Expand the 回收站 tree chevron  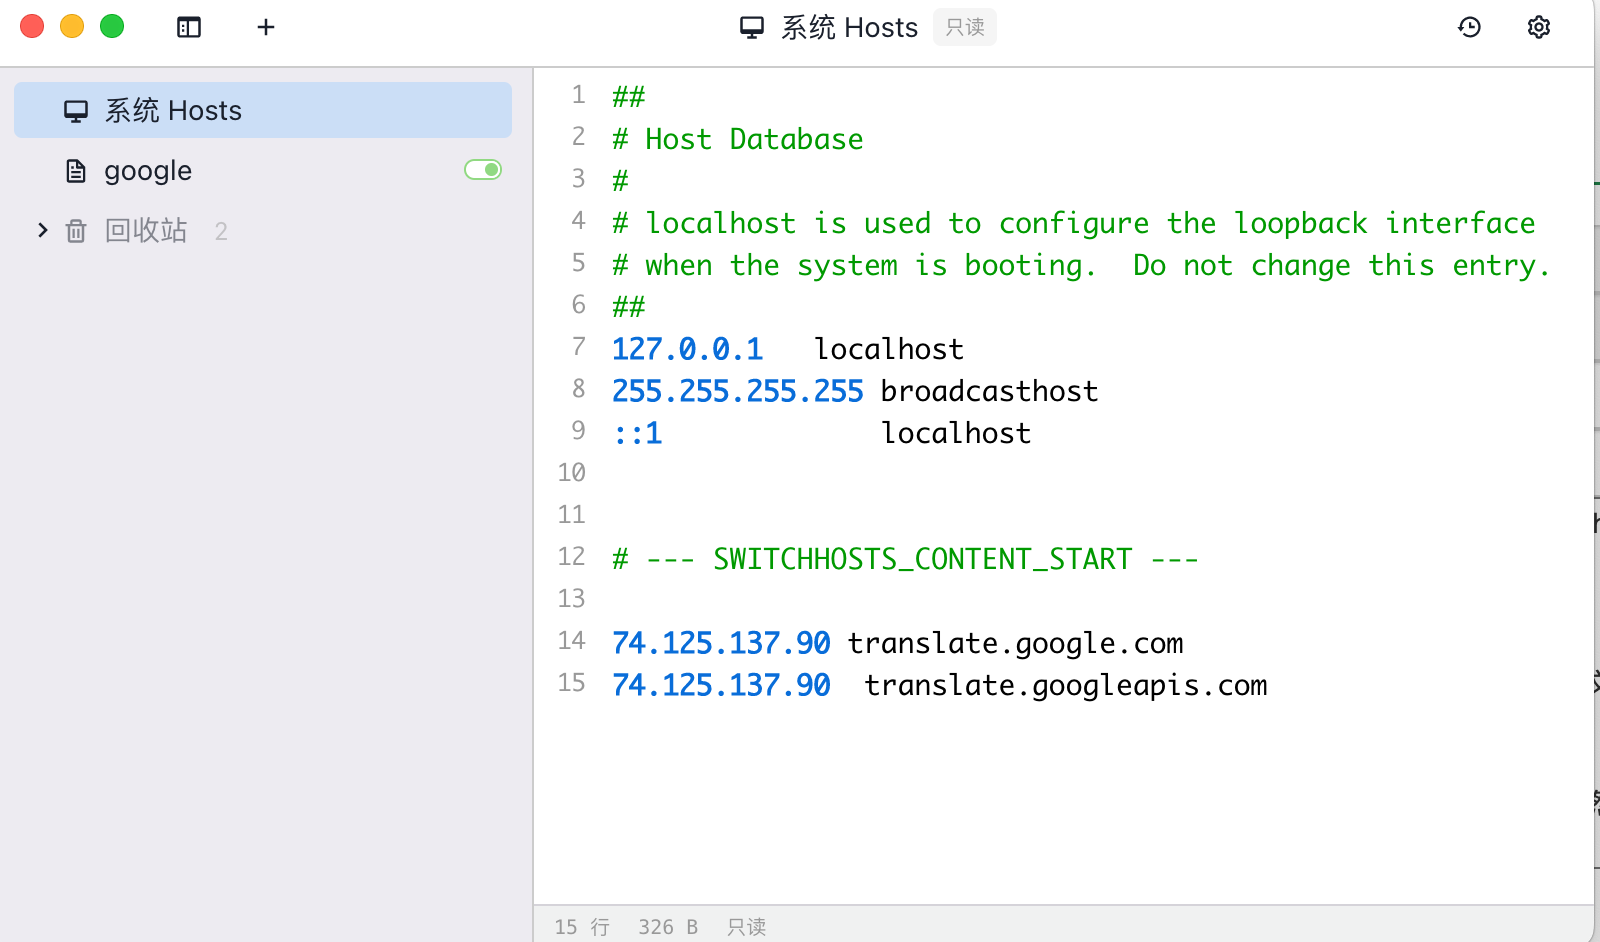[x=42, y=230]
